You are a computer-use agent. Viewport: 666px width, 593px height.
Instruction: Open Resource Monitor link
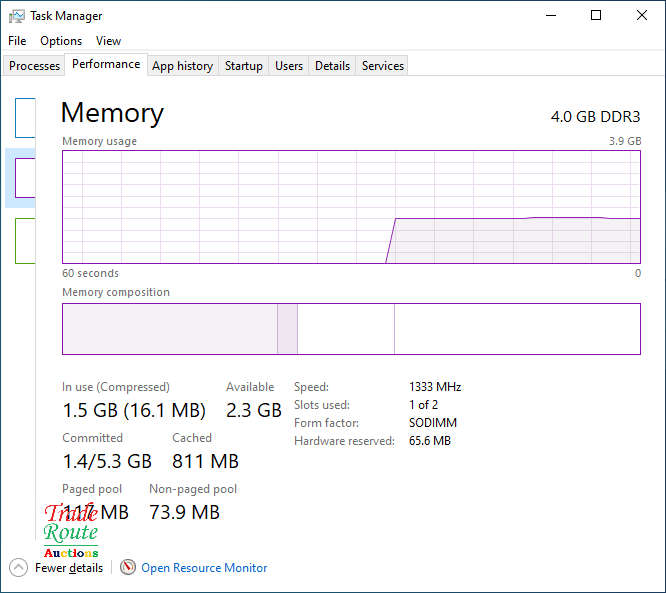pos(203,568)
